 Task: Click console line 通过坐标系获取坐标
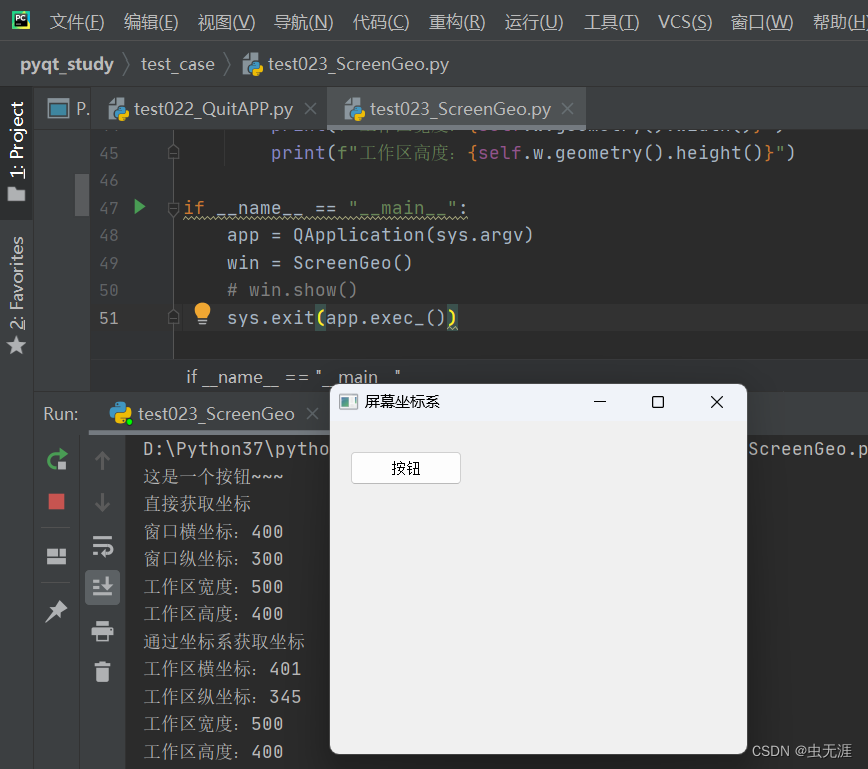[224, 642]
